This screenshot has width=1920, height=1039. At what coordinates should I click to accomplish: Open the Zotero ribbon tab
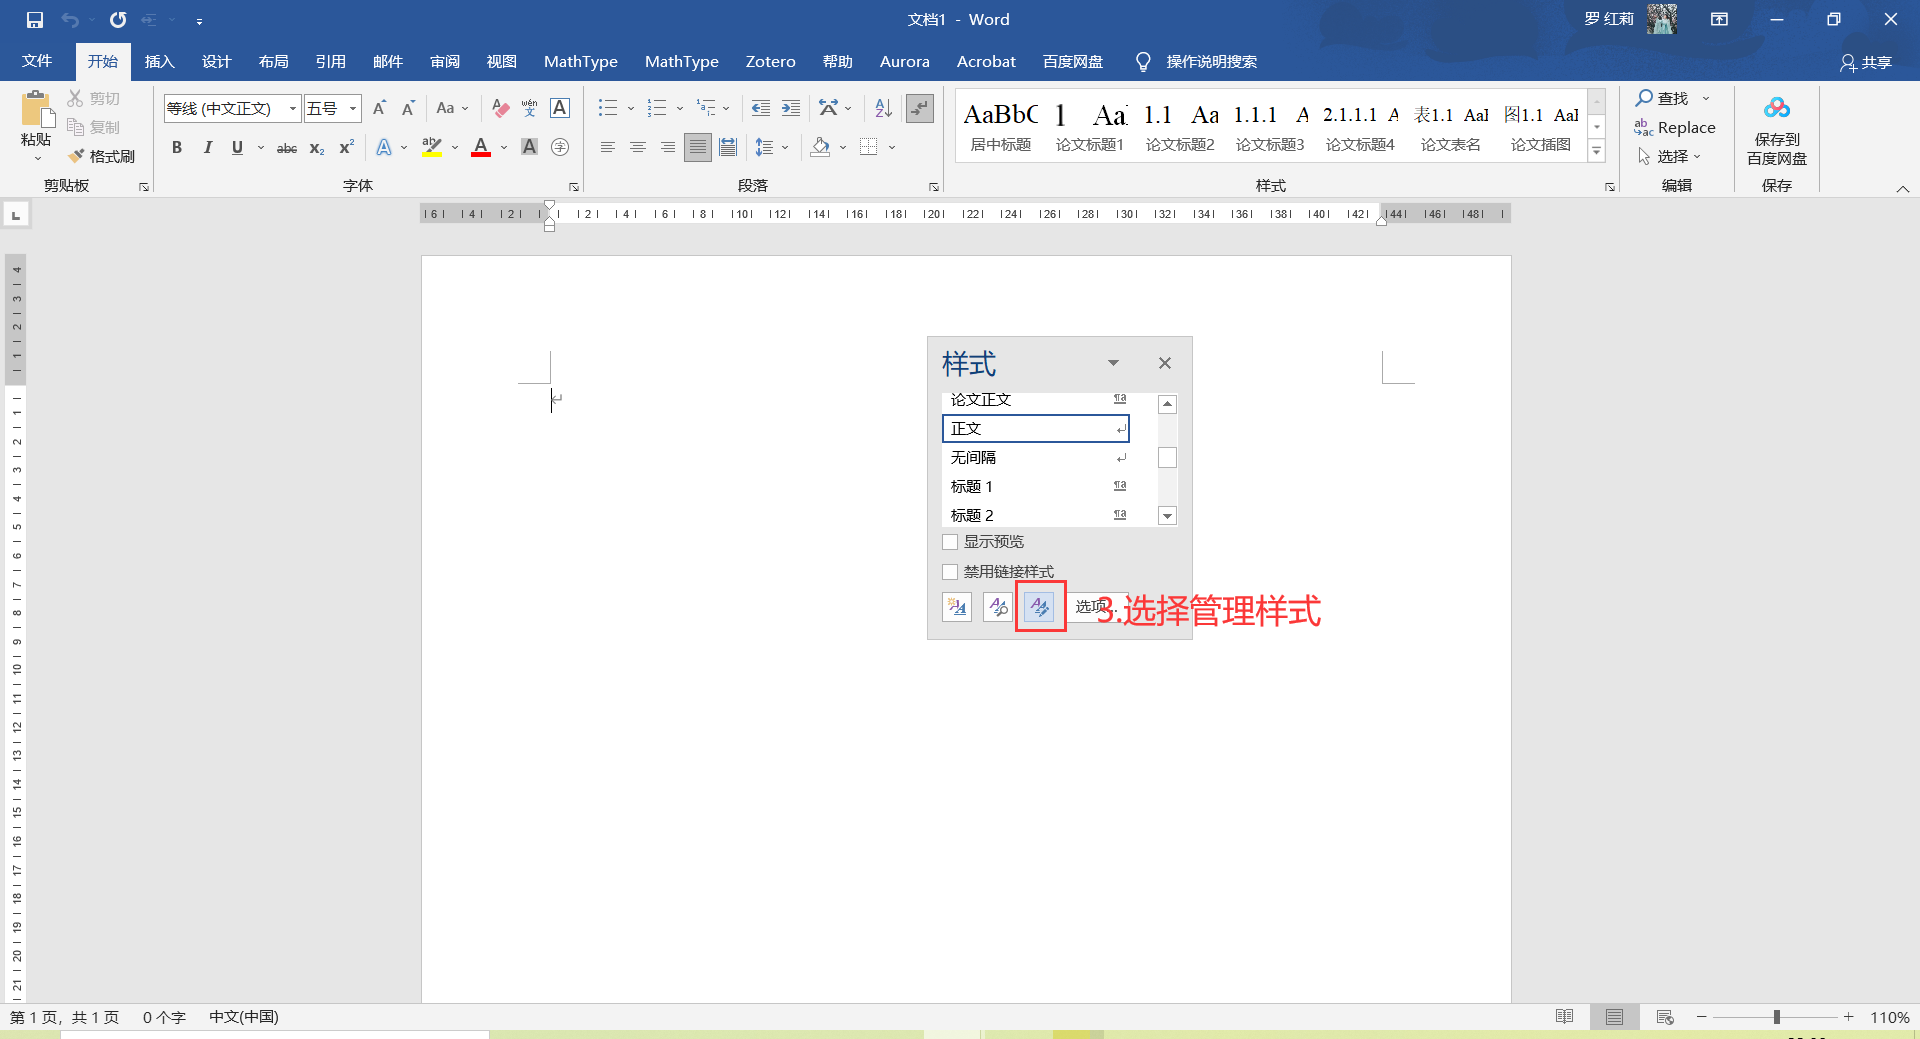(x=770, y=61)
